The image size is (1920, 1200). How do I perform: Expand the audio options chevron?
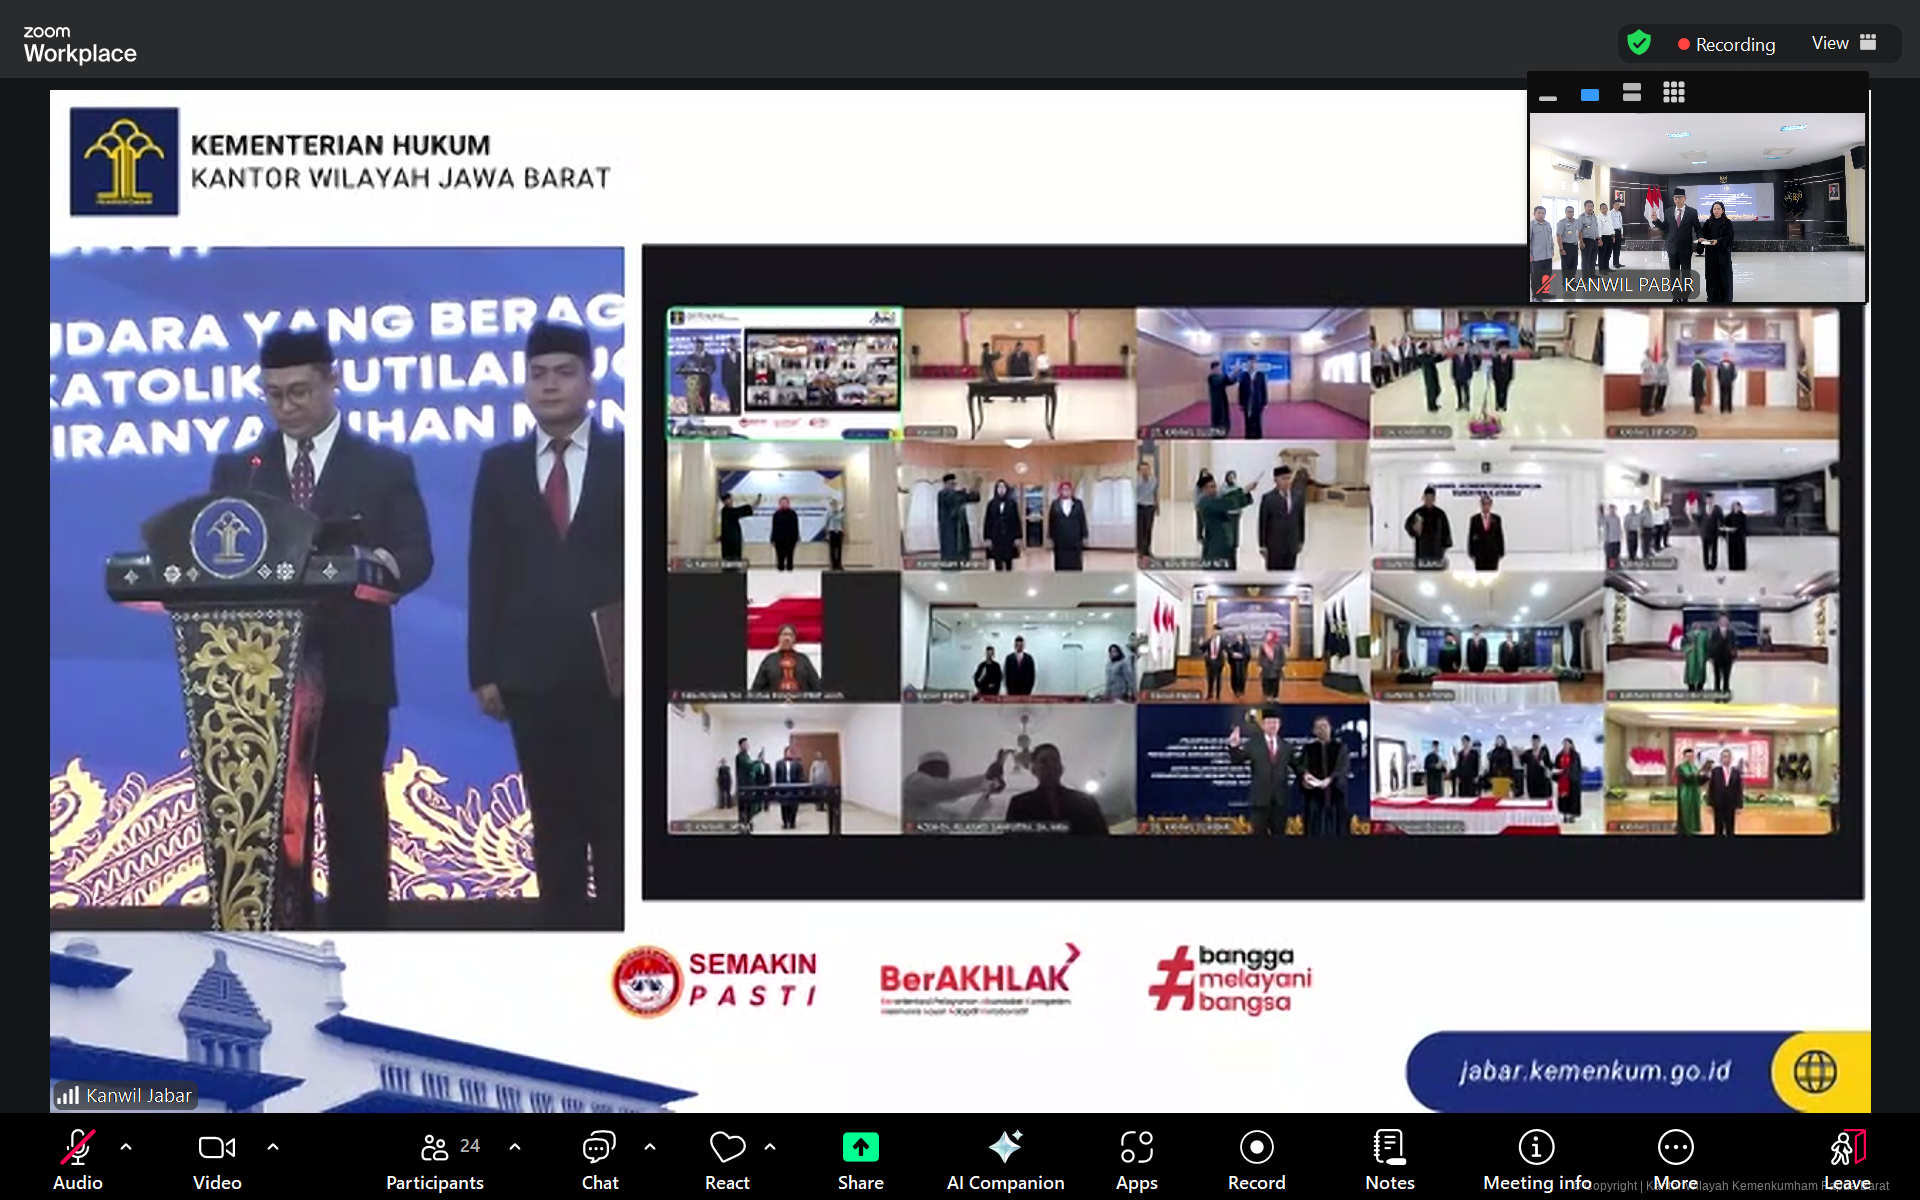(126, 1147)
